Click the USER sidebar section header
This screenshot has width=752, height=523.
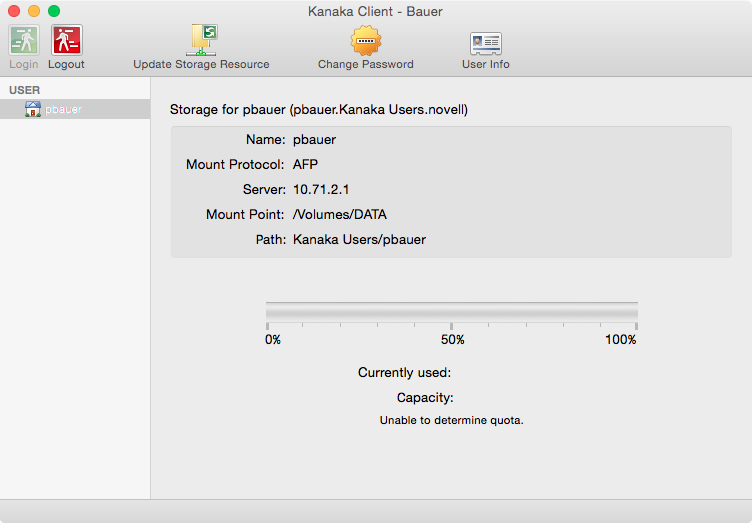24,90
